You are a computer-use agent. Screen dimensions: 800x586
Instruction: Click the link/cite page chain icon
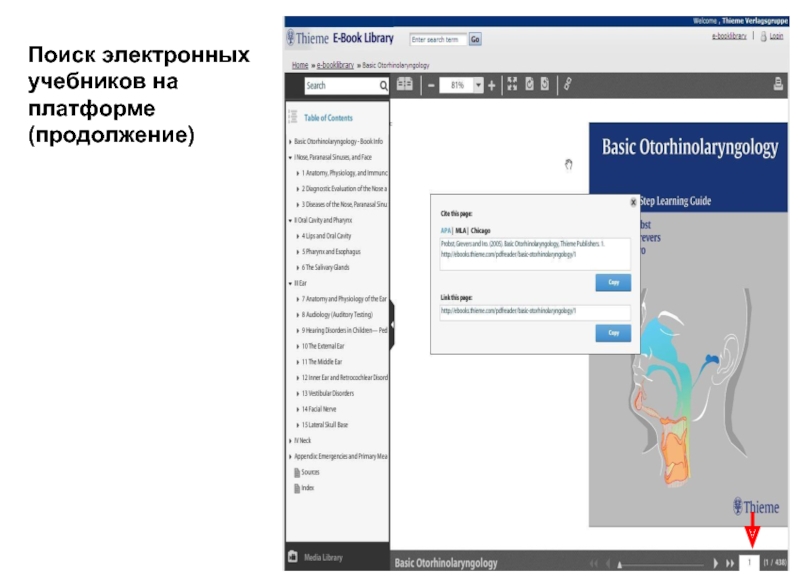pyautogui.click(x=567, y=84)
